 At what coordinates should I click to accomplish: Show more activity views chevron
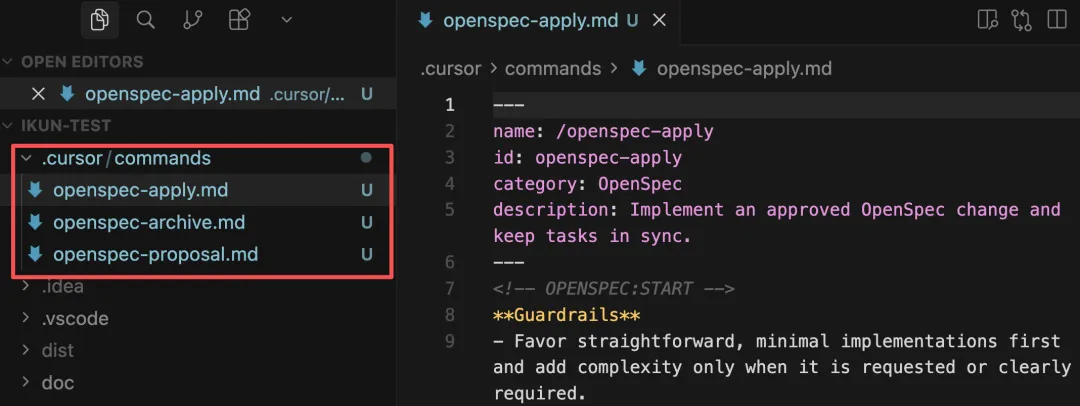point(287,21)
